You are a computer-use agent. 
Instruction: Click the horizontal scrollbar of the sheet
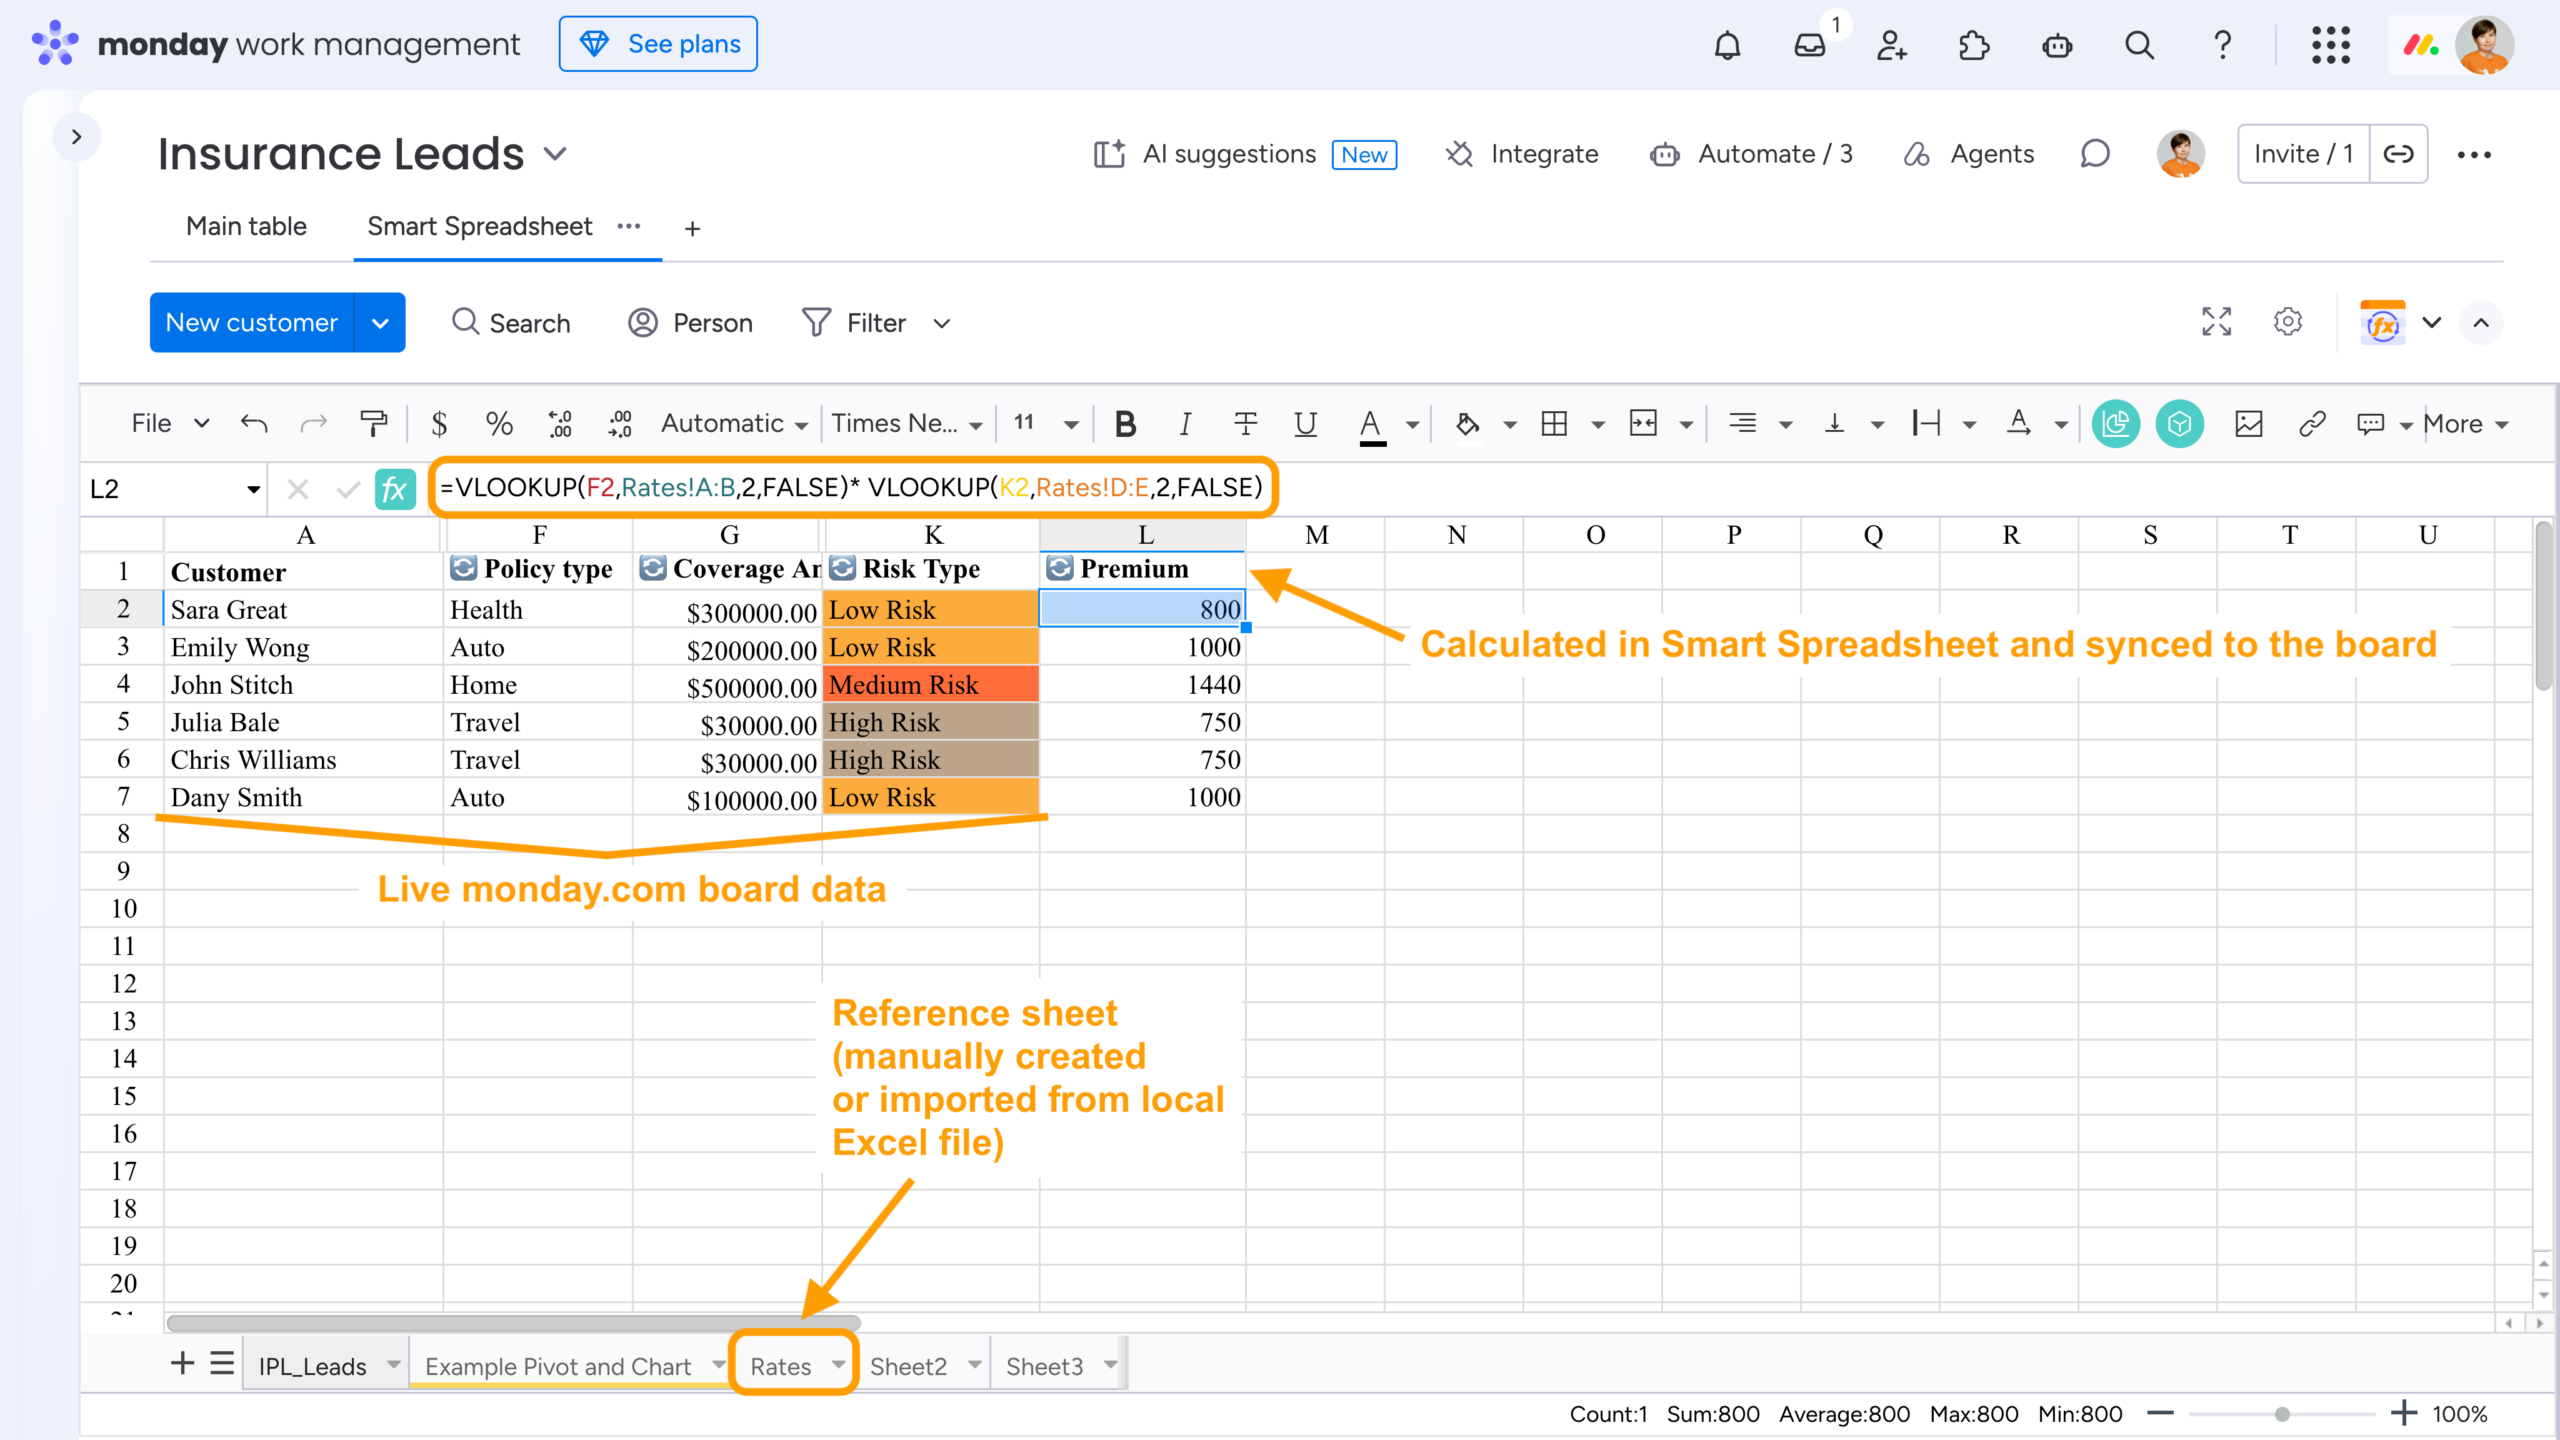tap(513, 1322)
